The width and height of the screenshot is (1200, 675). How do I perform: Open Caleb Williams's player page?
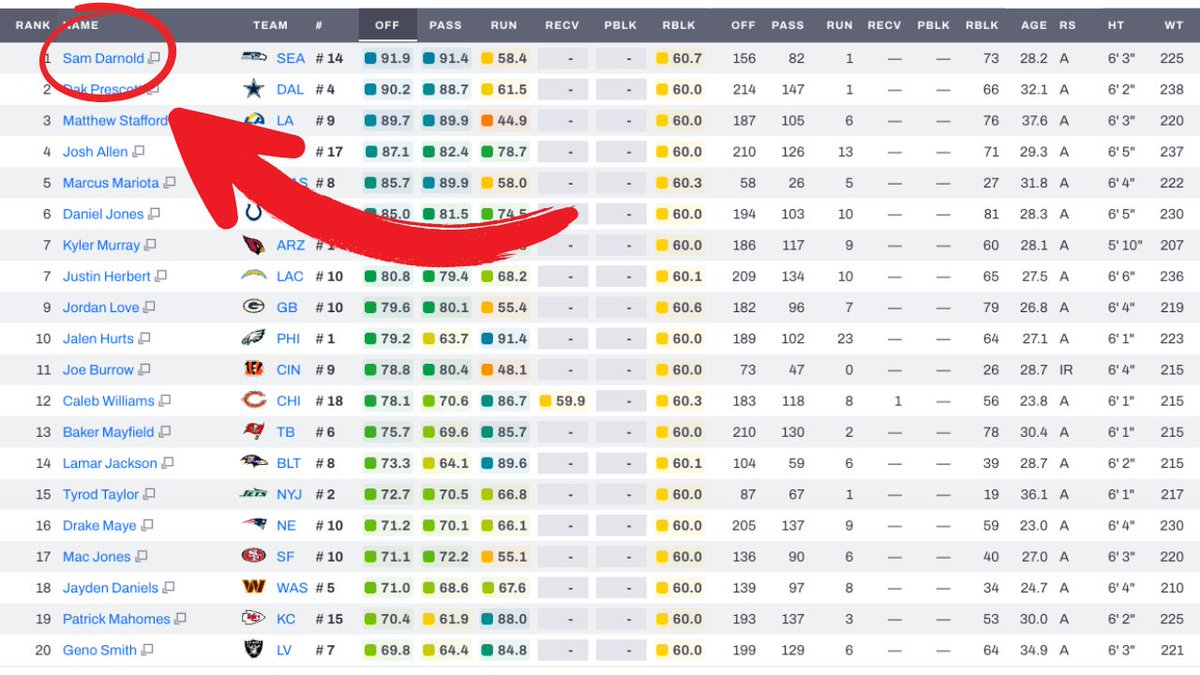(109, 401)
